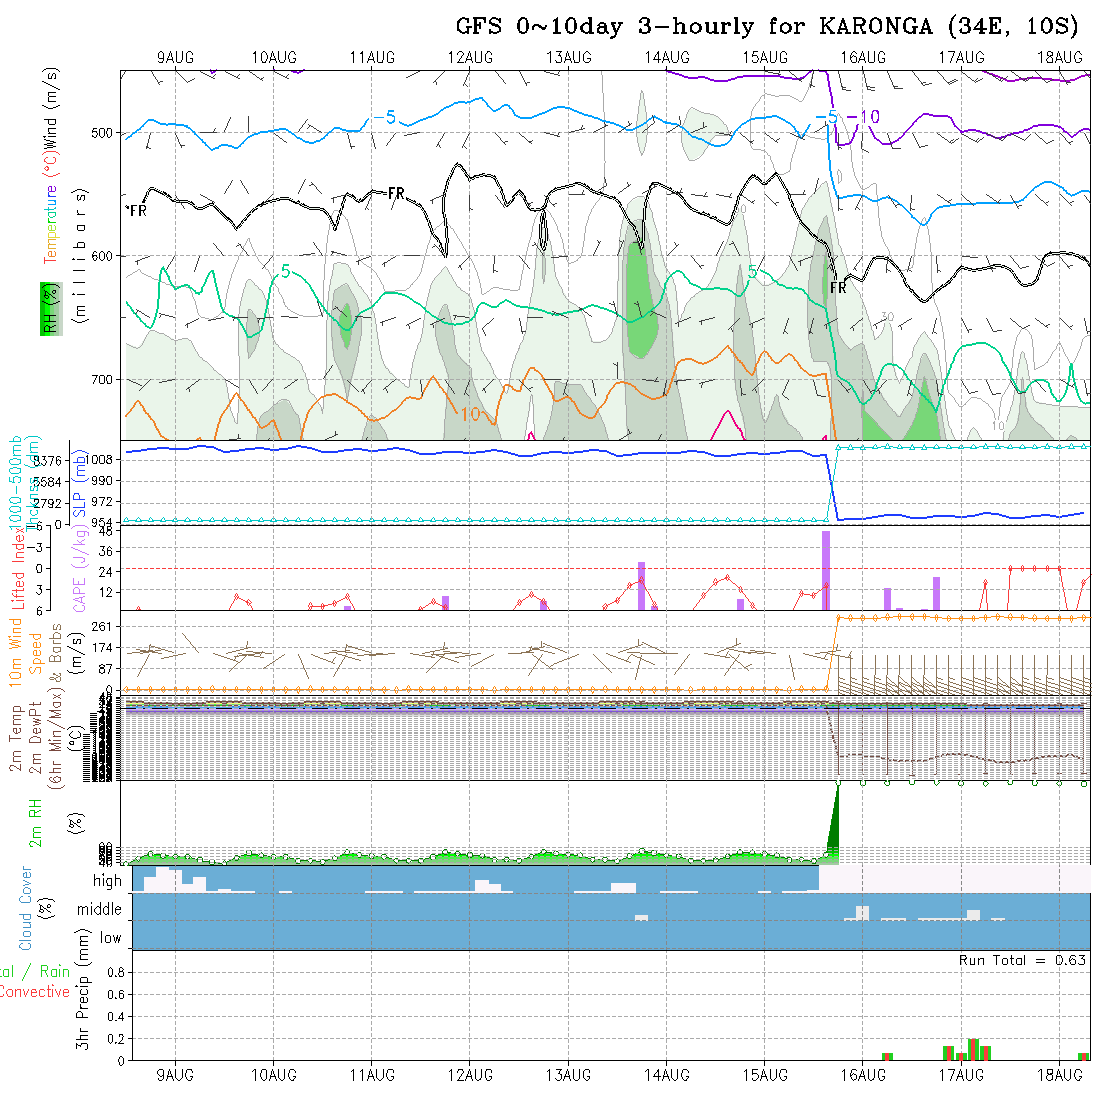Click the green RH (%) legend box
Image resolution: width=1100 pixels, height=1100 pixels.
tap(51, 309)
